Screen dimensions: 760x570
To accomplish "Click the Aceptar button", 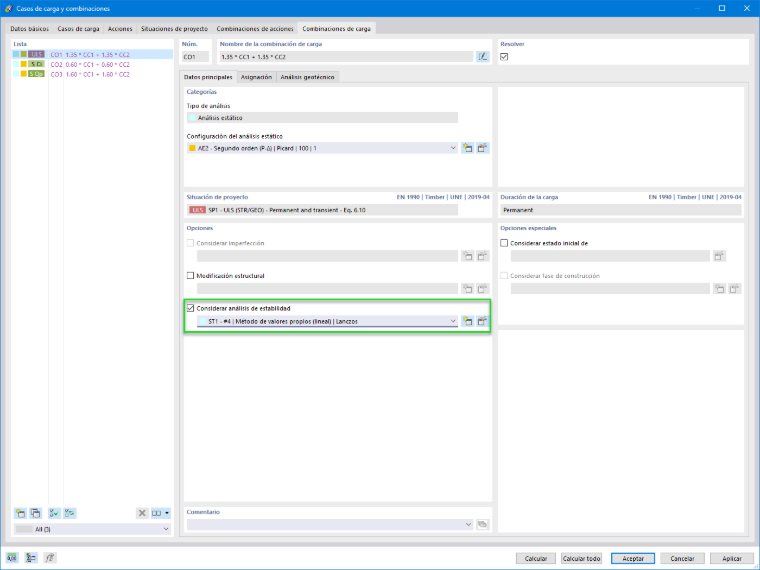I will (x=633, y=558).
